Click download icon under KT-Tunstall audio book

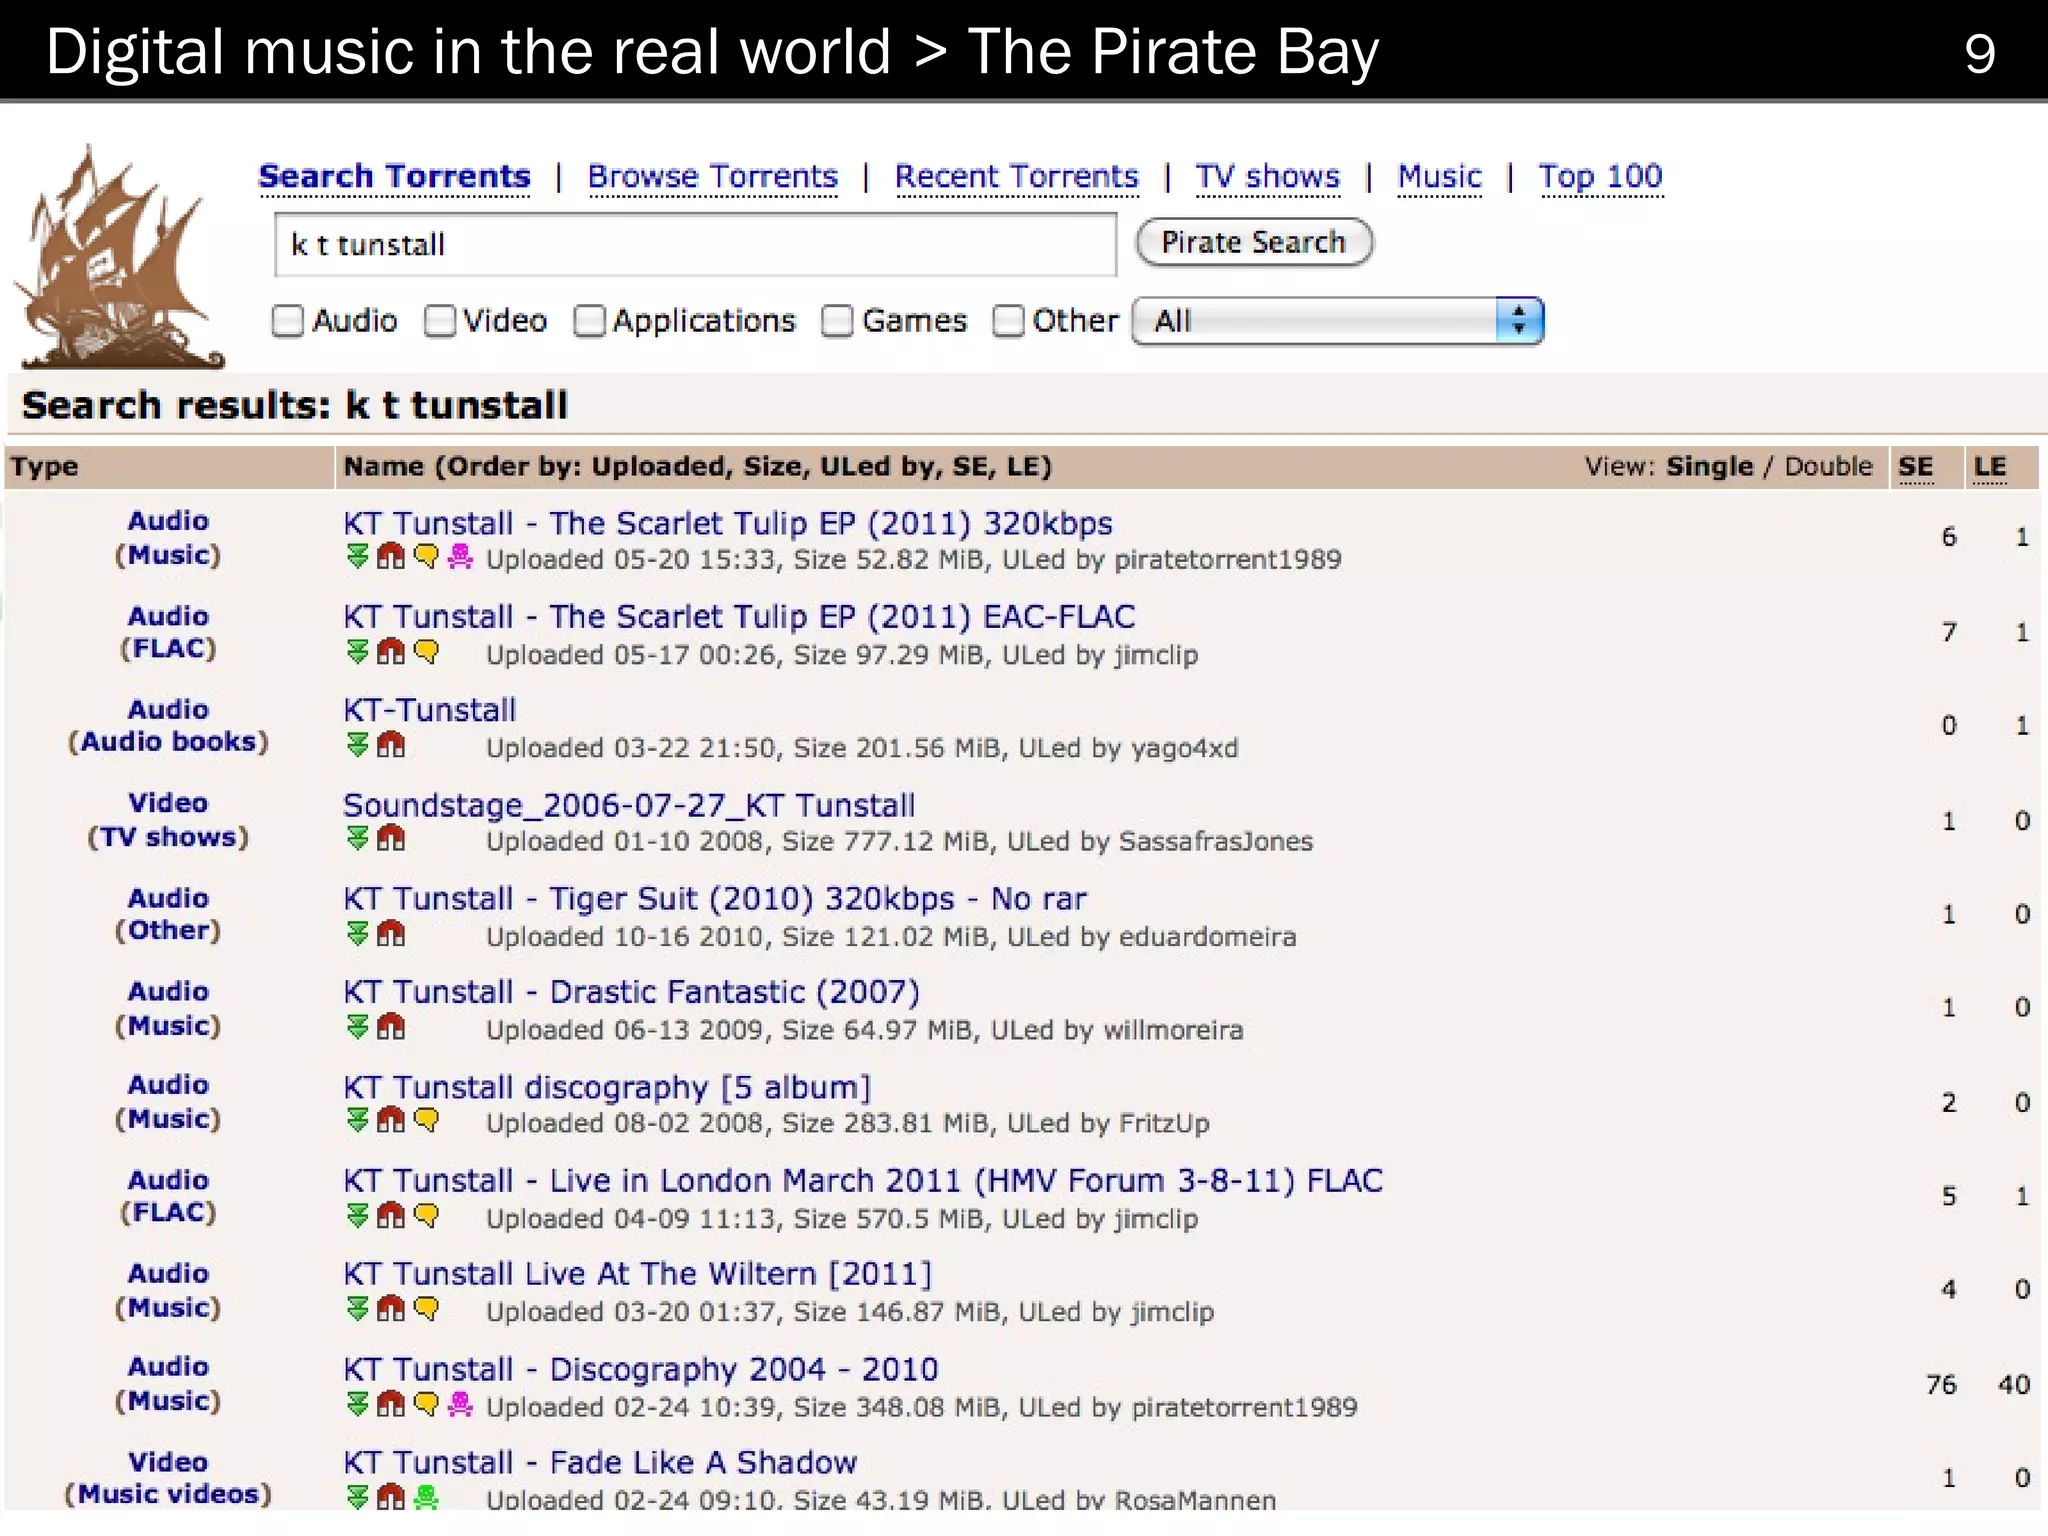pos(357,745)
